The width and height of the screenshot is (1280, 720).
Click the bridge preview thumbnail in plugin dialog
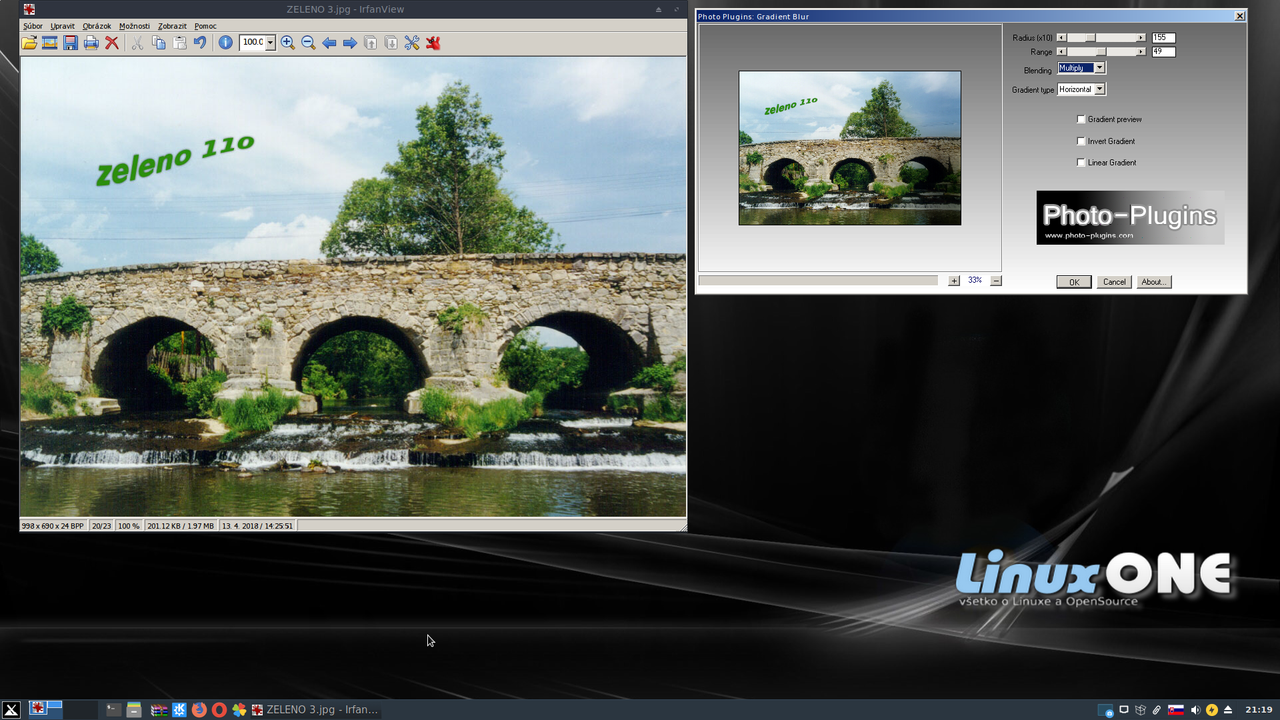point(850,148)
